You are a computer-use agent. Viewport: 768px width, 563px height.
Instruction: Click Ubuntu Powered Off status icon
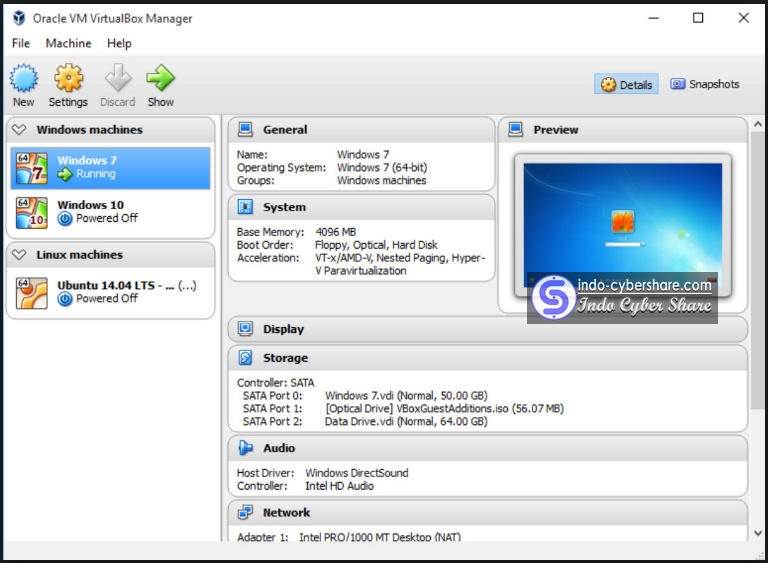65,299
